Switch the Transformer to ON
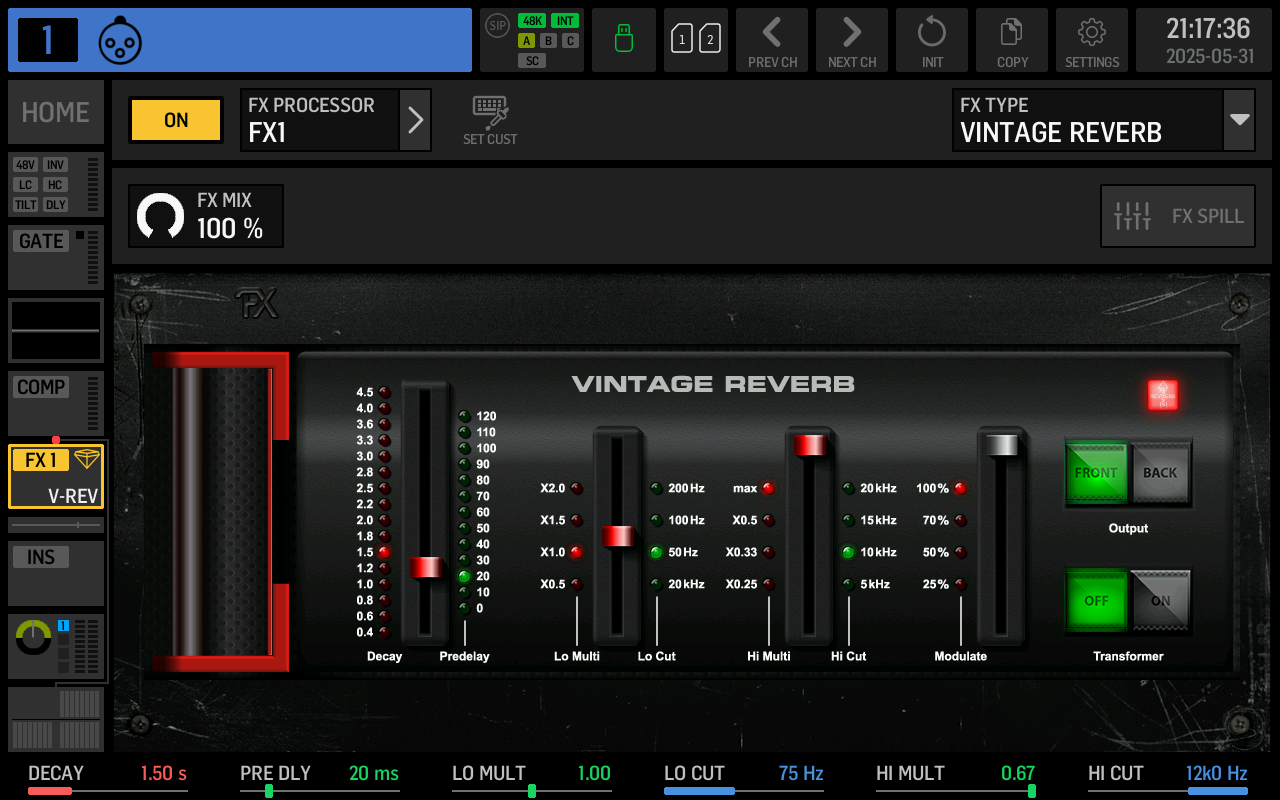Screen dimensions: 1280x800 (1160, 601)
